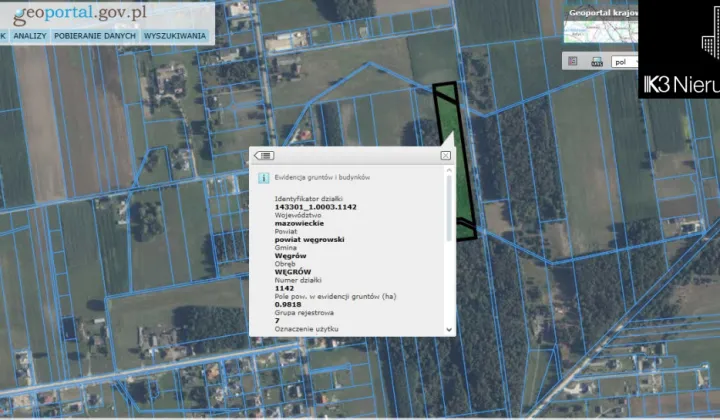Open the WYSZUKIWANIA menu

(x=174, y=36)
